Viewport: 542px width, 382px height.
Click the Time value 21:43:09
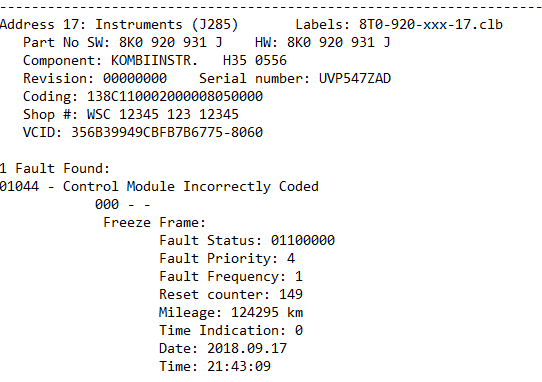pos(239,366)
